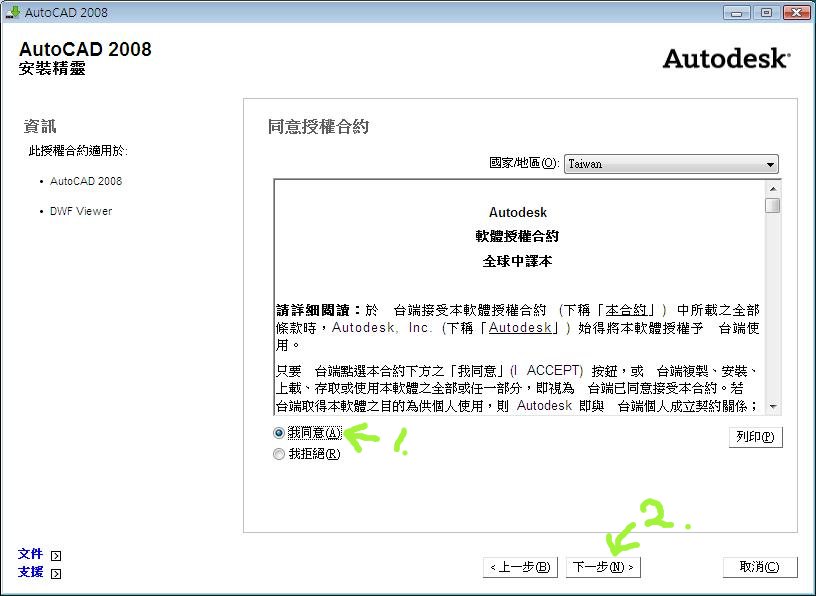Click the 列印(P) print button
The height and width of the screenshot is (596, 816).
tap(755, 436)
